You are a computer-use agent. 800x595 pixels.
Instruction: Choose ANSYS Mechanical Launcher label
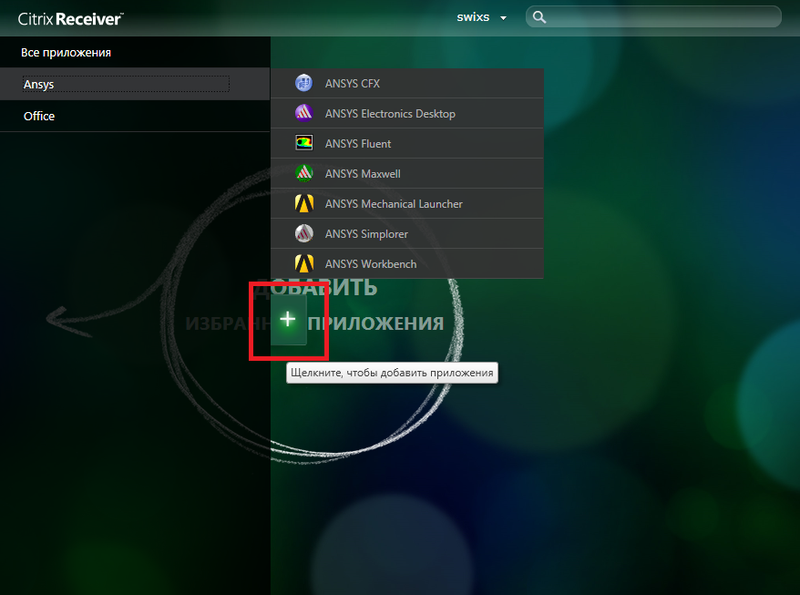[x=394, y=204]
